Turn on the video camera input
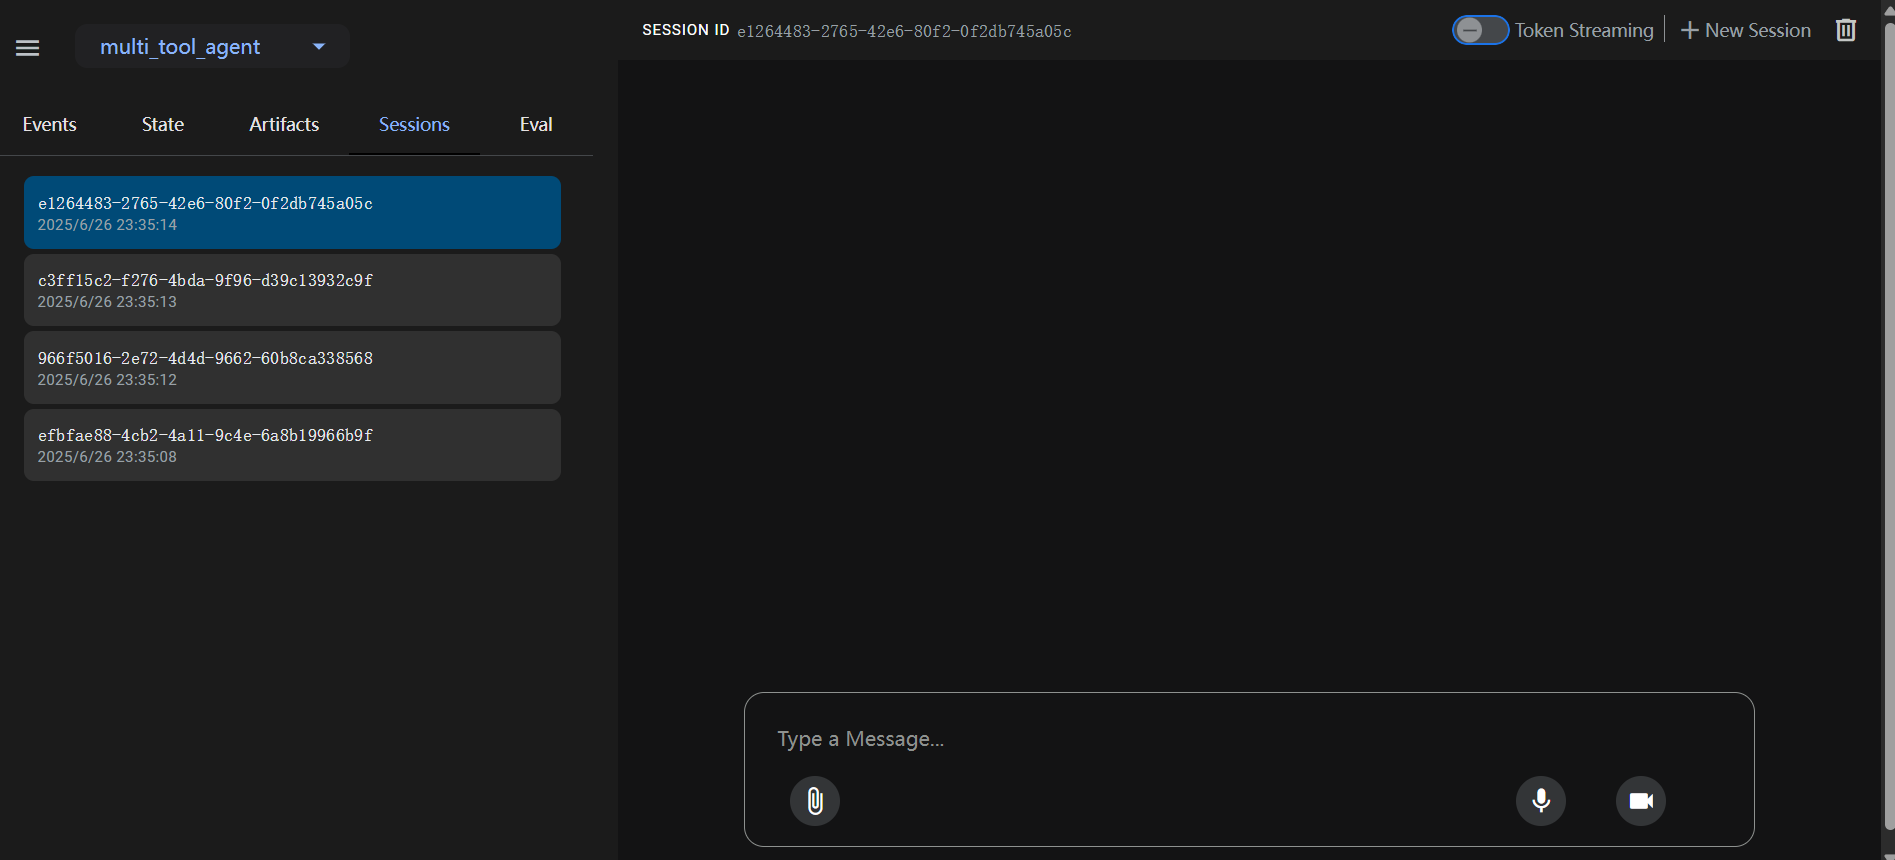 (1641, 801)
